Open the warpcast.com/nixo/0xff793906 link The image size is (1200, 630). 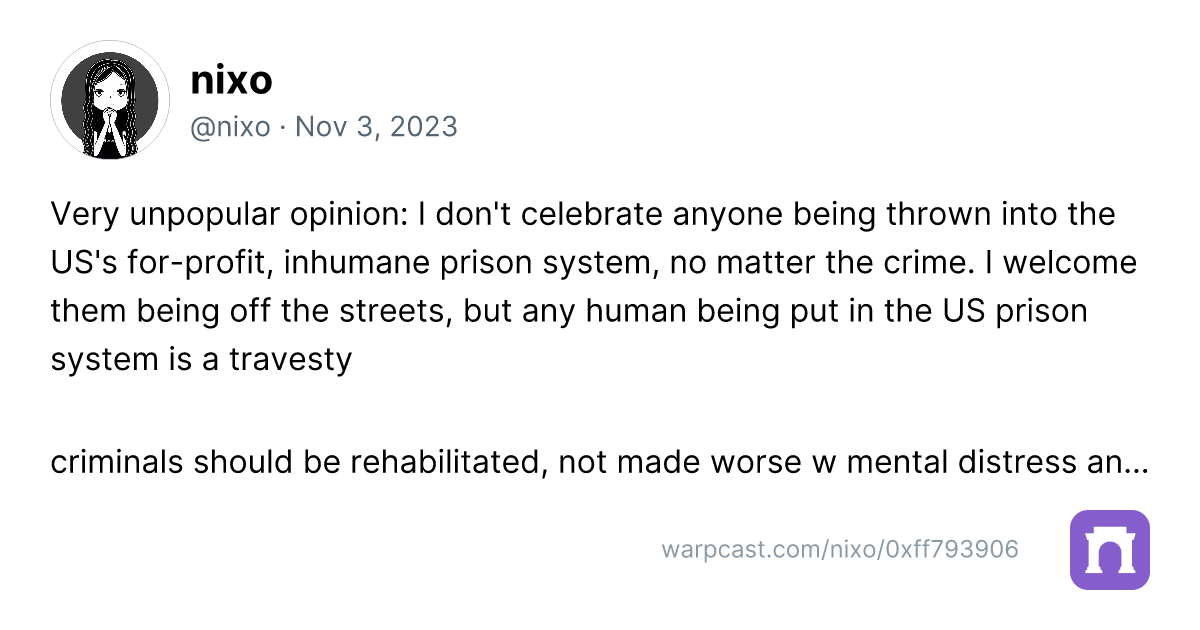pos(840,549)
